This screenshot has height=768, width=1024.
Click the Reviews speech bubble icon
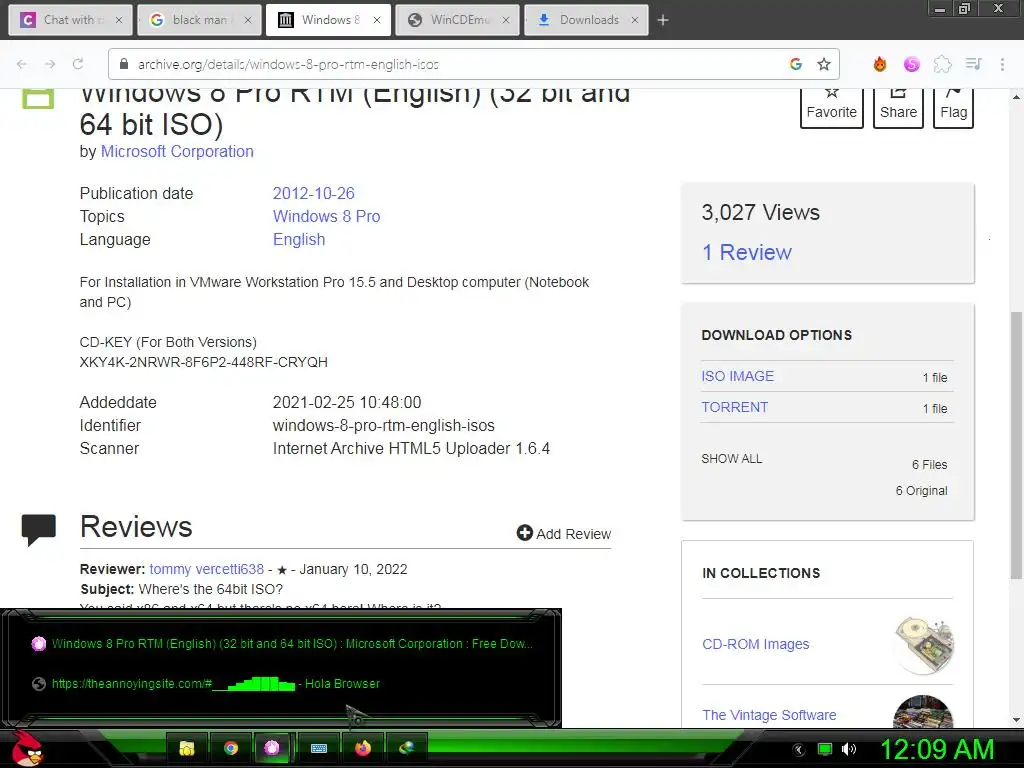39,530
